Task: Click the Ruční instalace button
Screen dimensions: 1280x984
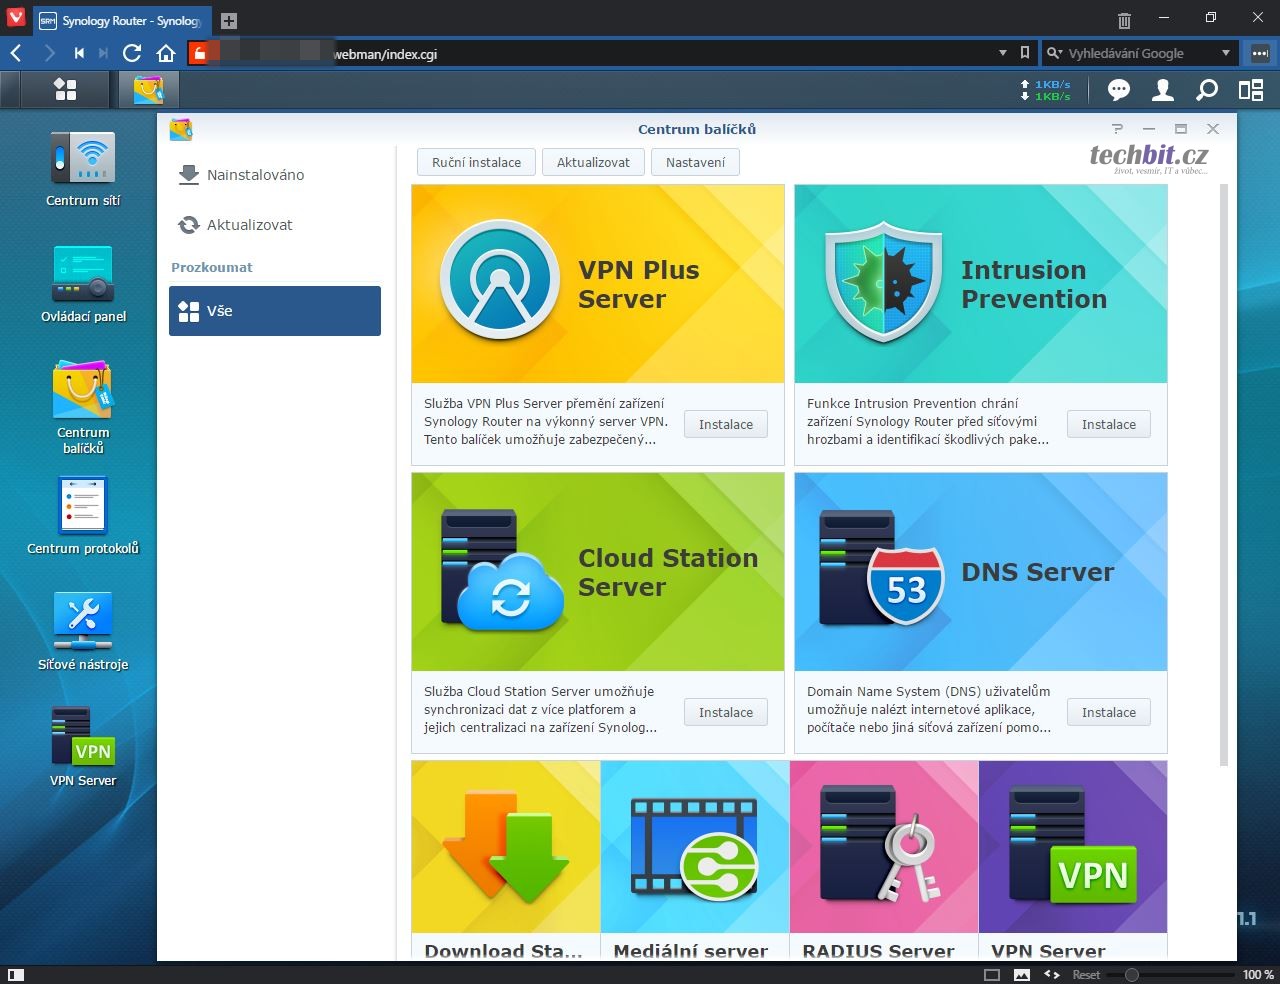Action: point(476,162)
